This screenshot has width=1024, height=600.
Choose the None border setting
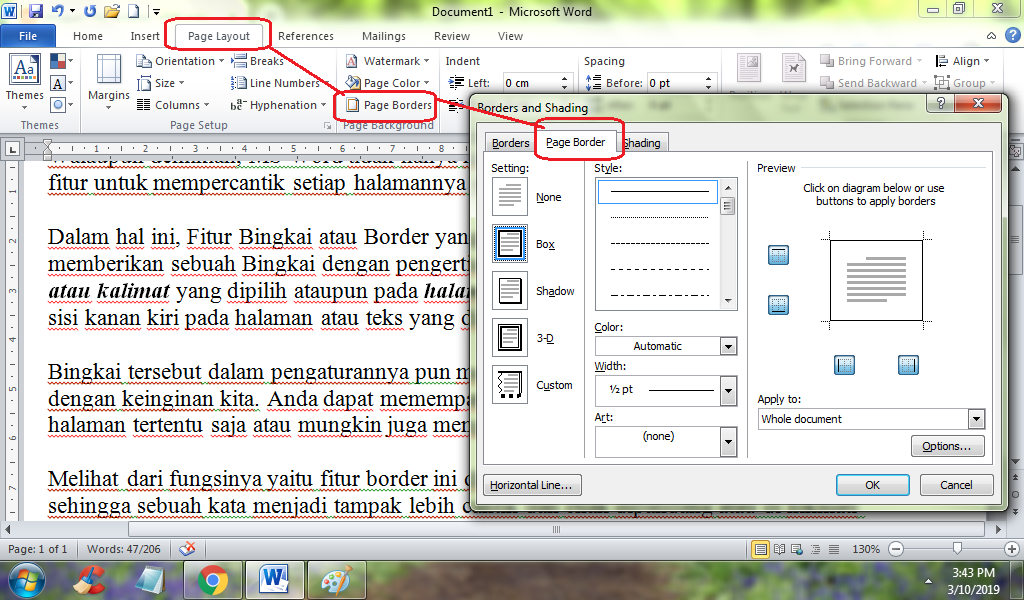509,196
